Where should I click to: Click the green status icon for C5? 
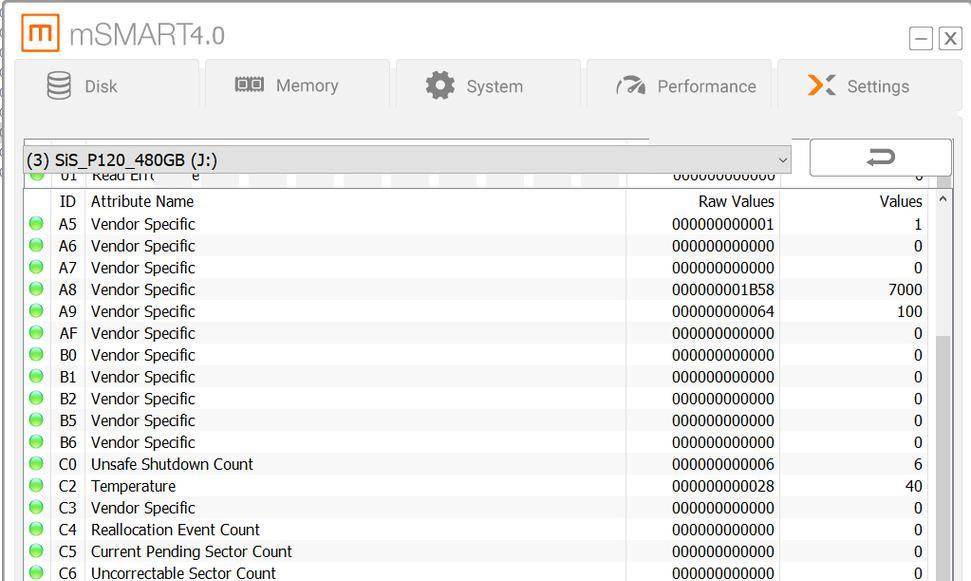37,551
